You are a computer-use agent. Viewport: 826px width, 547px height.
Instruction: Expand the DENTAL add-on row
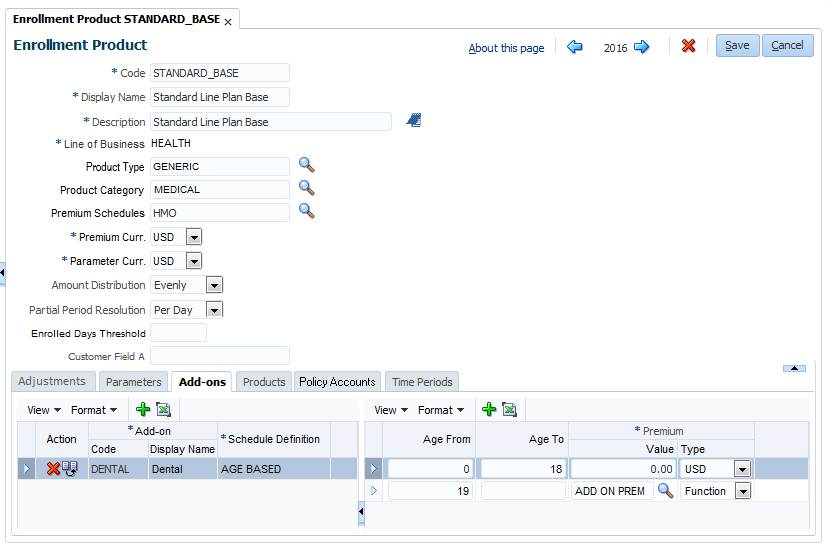coord(26,468)
